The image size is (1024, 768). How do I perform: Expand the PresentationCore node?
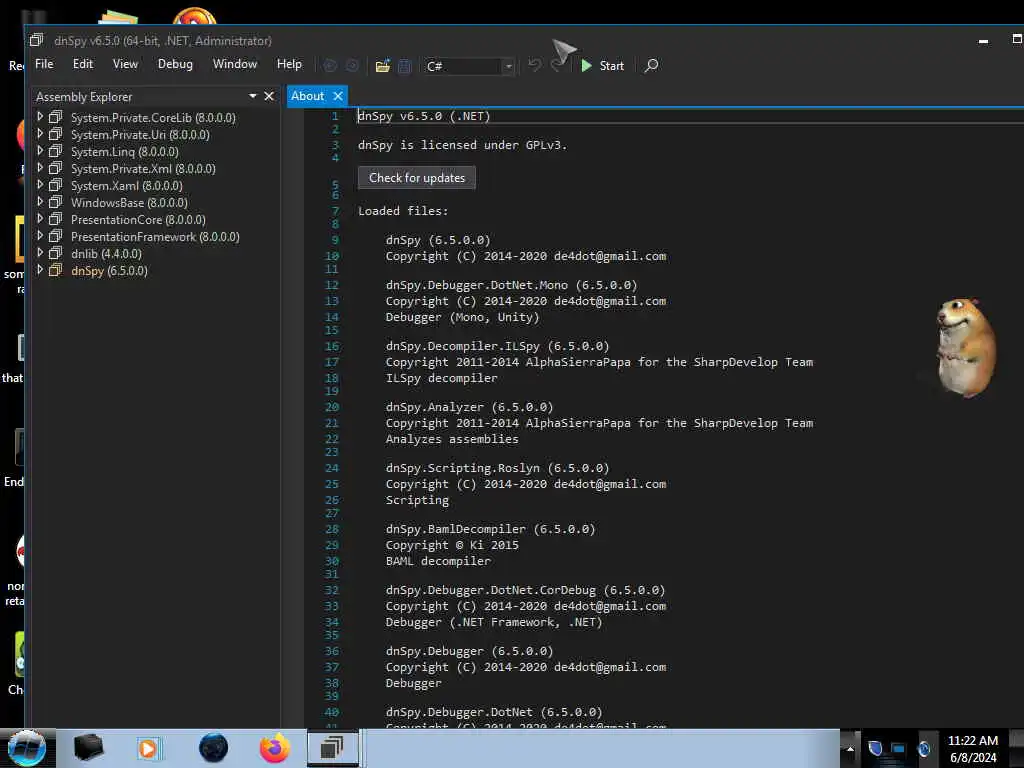click(40, 218)
